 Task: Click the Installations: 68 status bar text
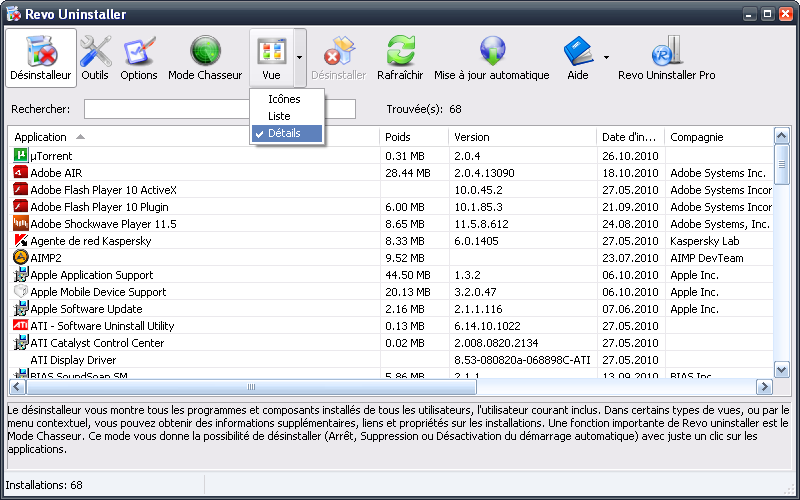[x=44, y=485]
